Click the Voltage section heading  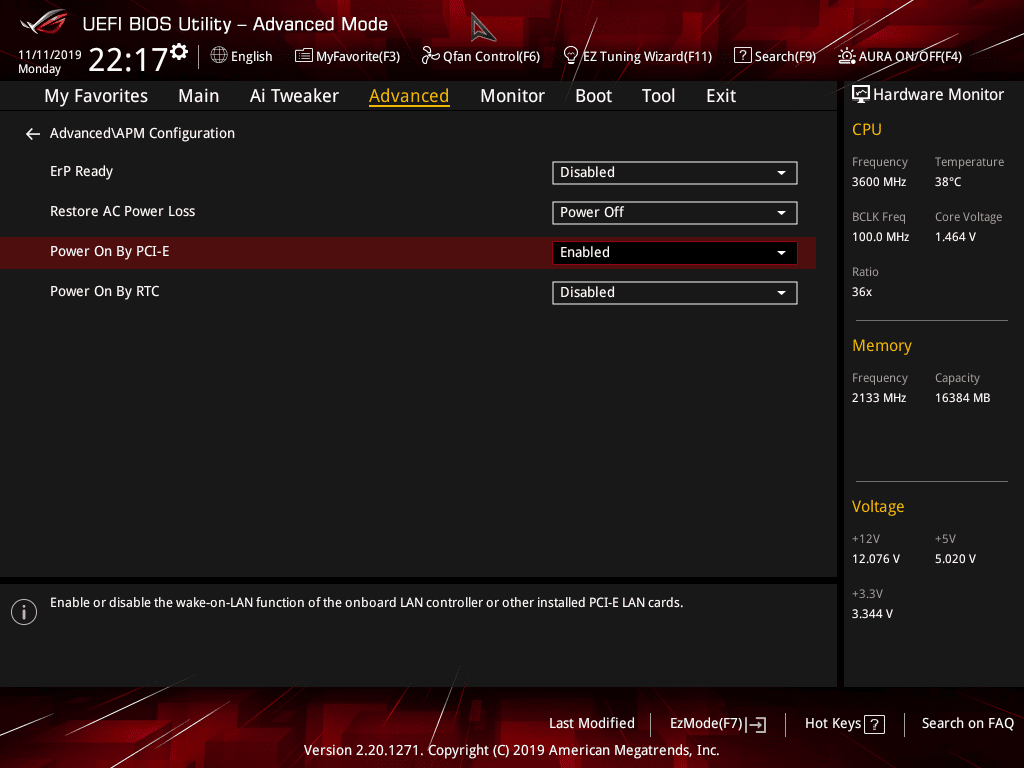click(x=878, y=507)
